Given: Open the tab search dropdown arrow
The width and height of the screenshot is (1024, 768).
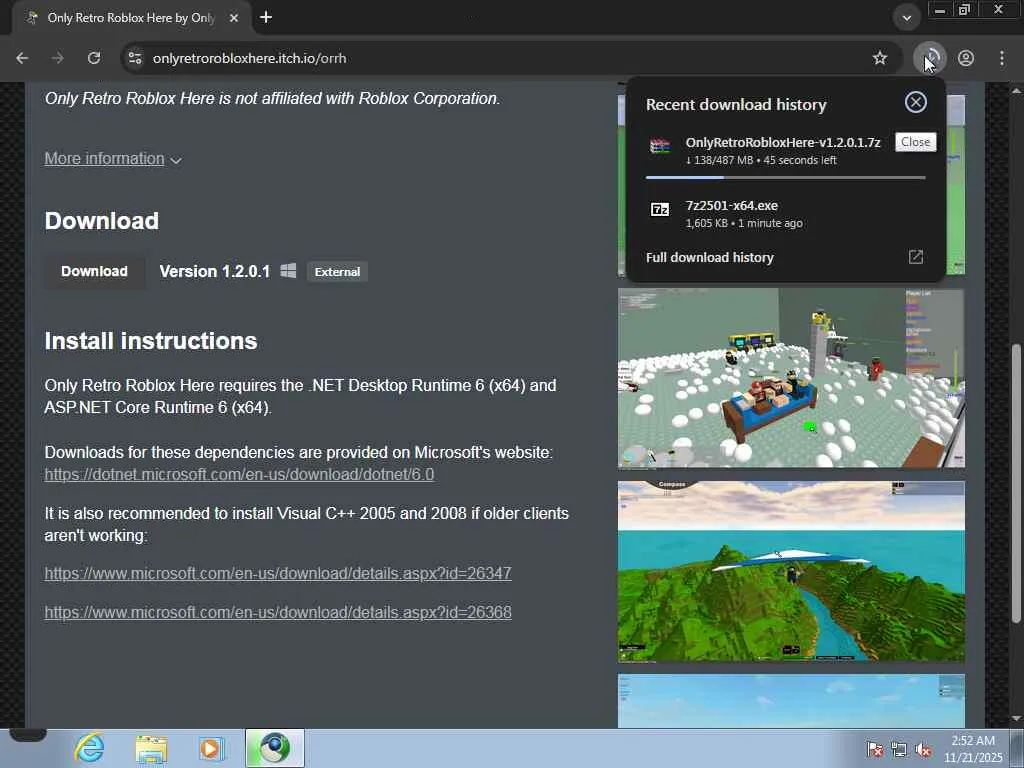Looking at the screenshot, I should click(x=906, y=18).
